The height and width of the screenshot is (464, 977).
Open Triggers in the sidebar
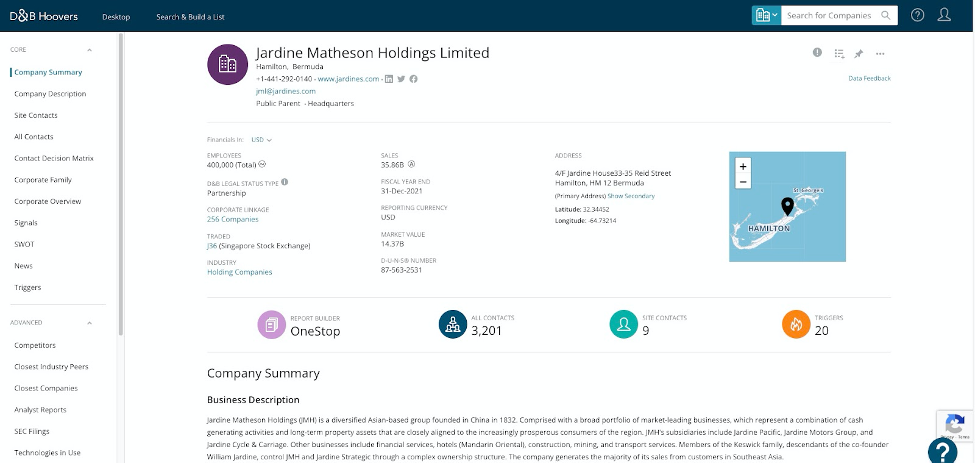coord(27,288)
